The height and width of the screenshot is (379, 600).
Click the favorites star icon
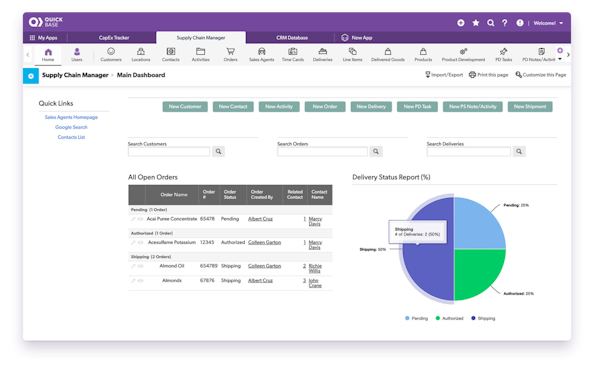coord(476,23)
